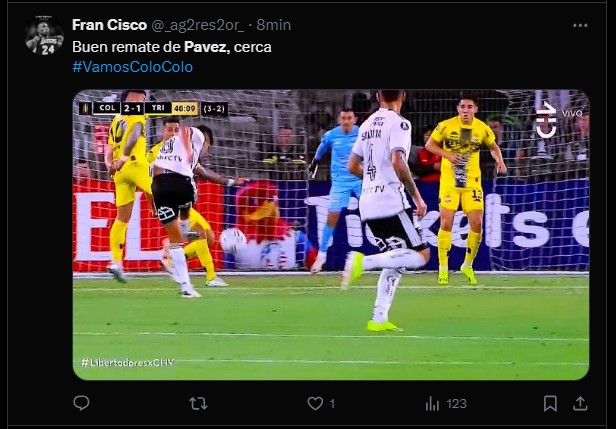616x429 pixels.
Task: Open the #VamosColoColo hashtag
Action: click(x=133, y=67)
